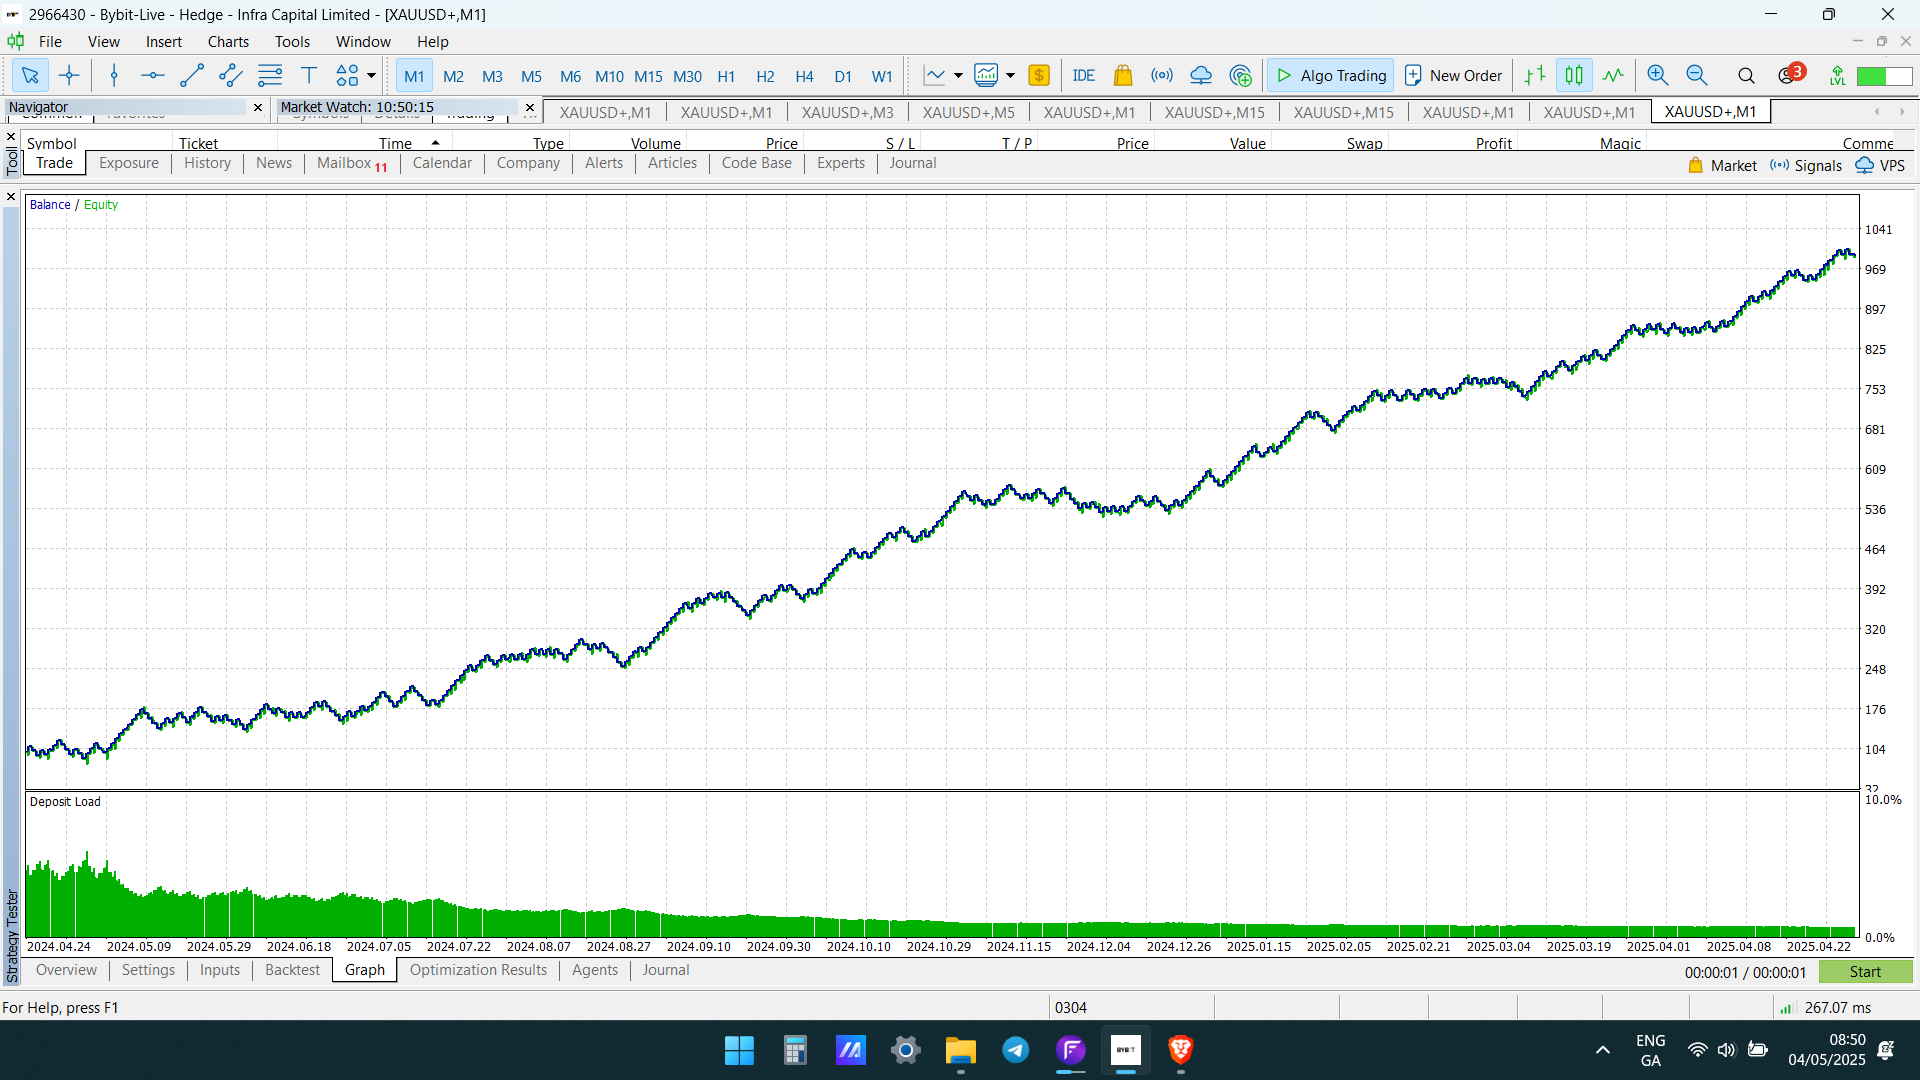
Task: Select the H4 timeframe
Action: [x=804, y=76]
